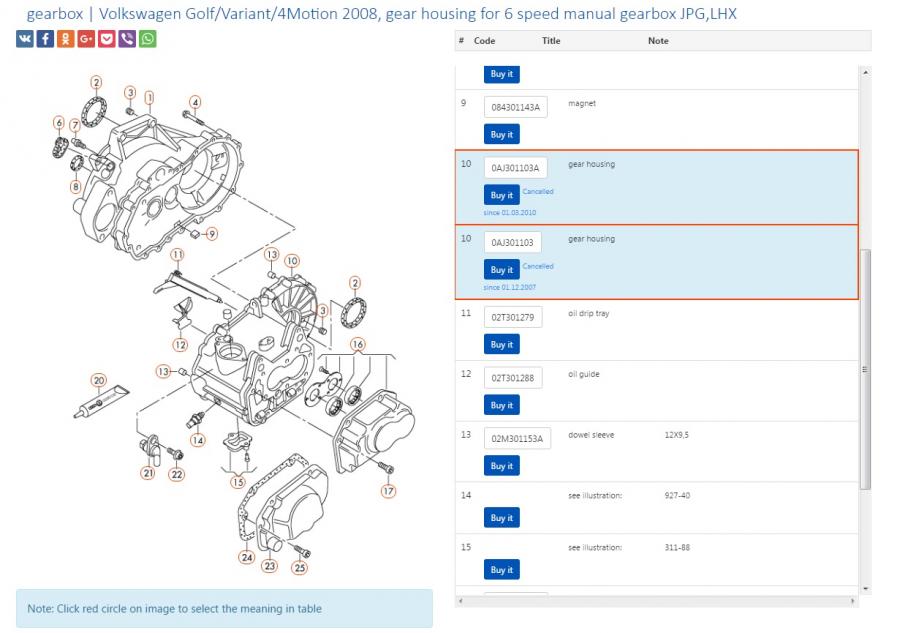Share page on Odnoklassniki
The width and height of the screenshot is (900, 633).
(x=66, y=39)
